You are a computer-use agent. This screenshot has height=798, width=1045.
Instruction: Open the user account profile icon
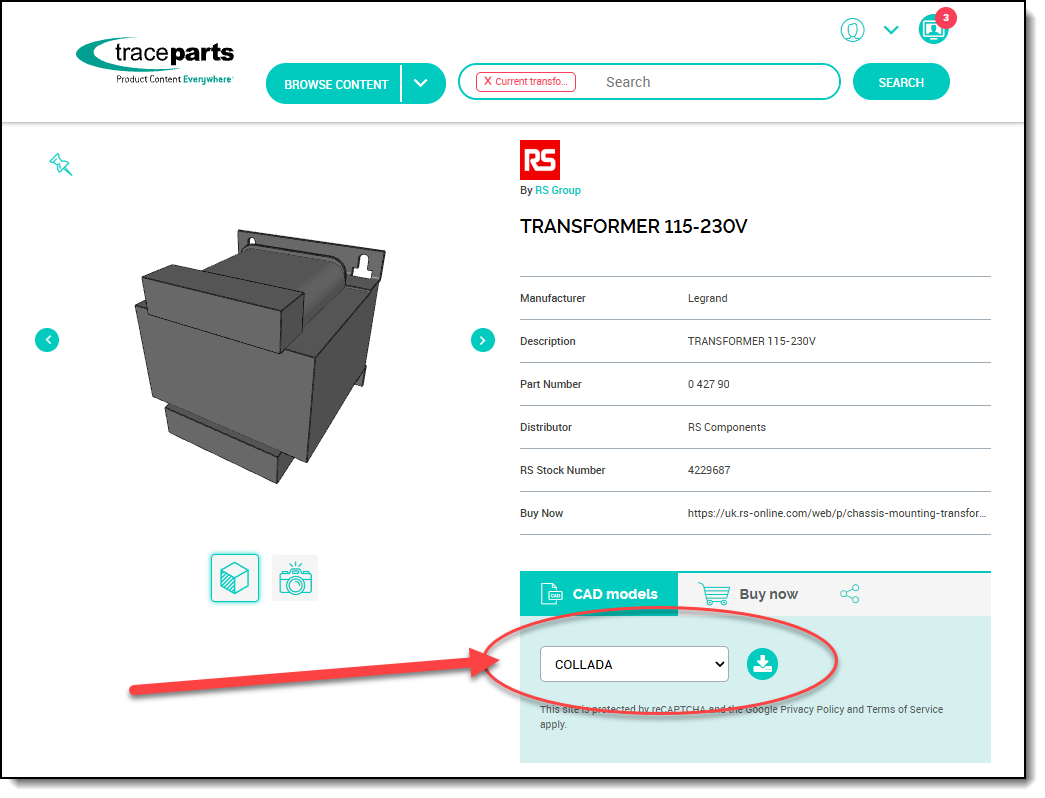pos(852,30)
